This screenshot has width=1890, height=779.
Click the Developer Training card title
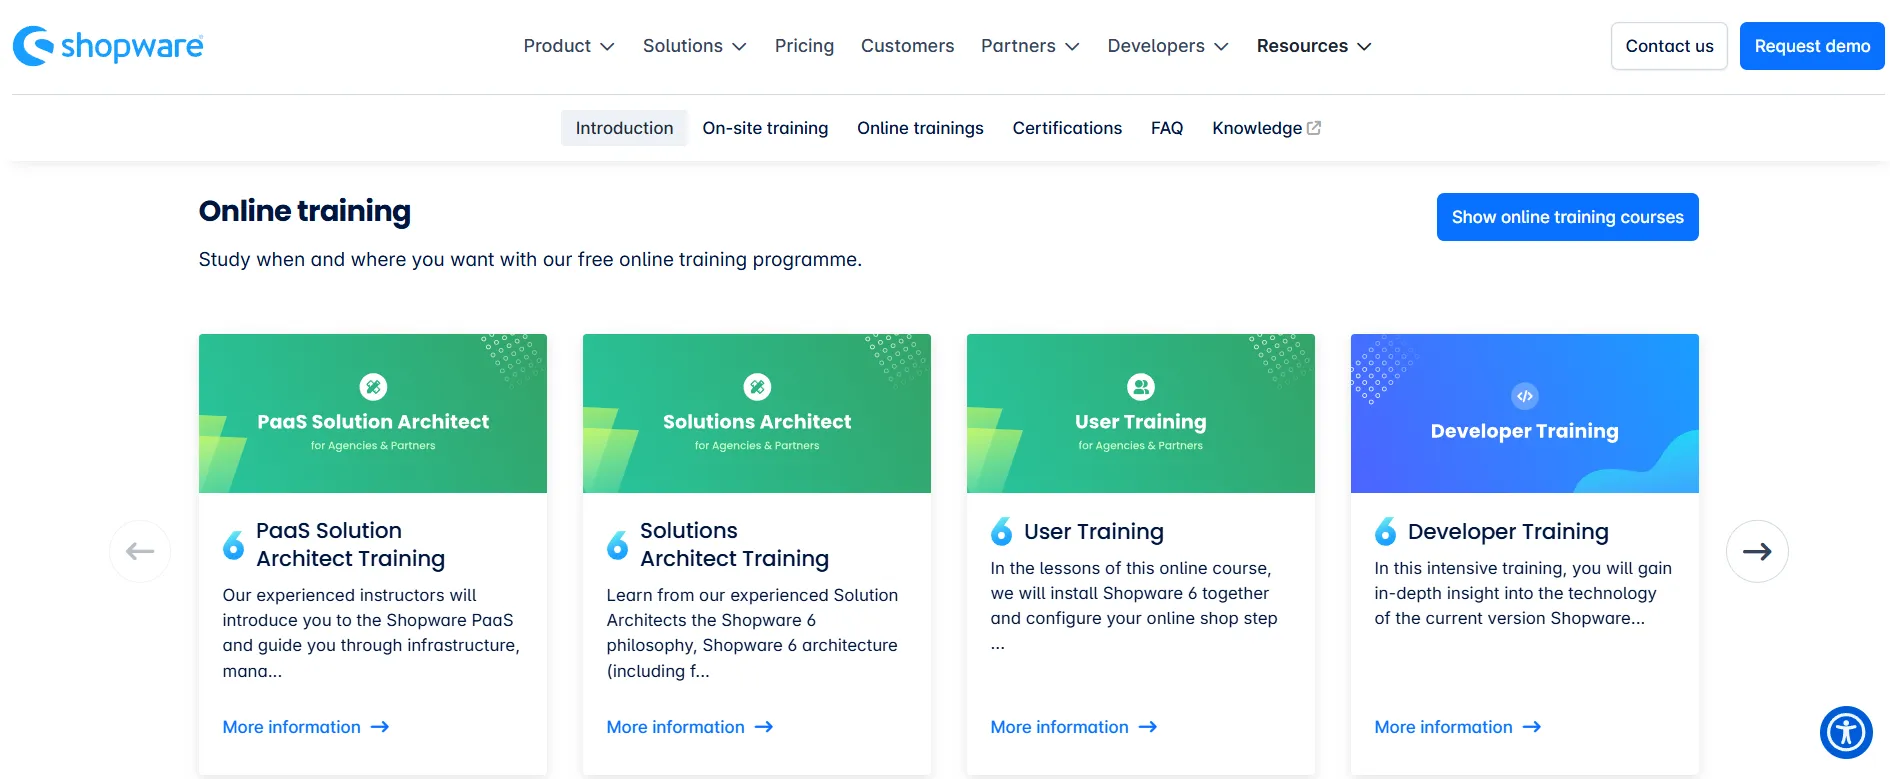click(x=1508, y=531)
